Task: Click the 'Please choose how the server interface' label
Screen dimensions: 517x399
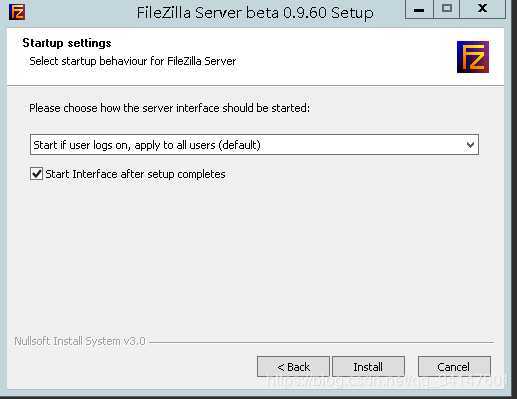Action: pos(170,108)
